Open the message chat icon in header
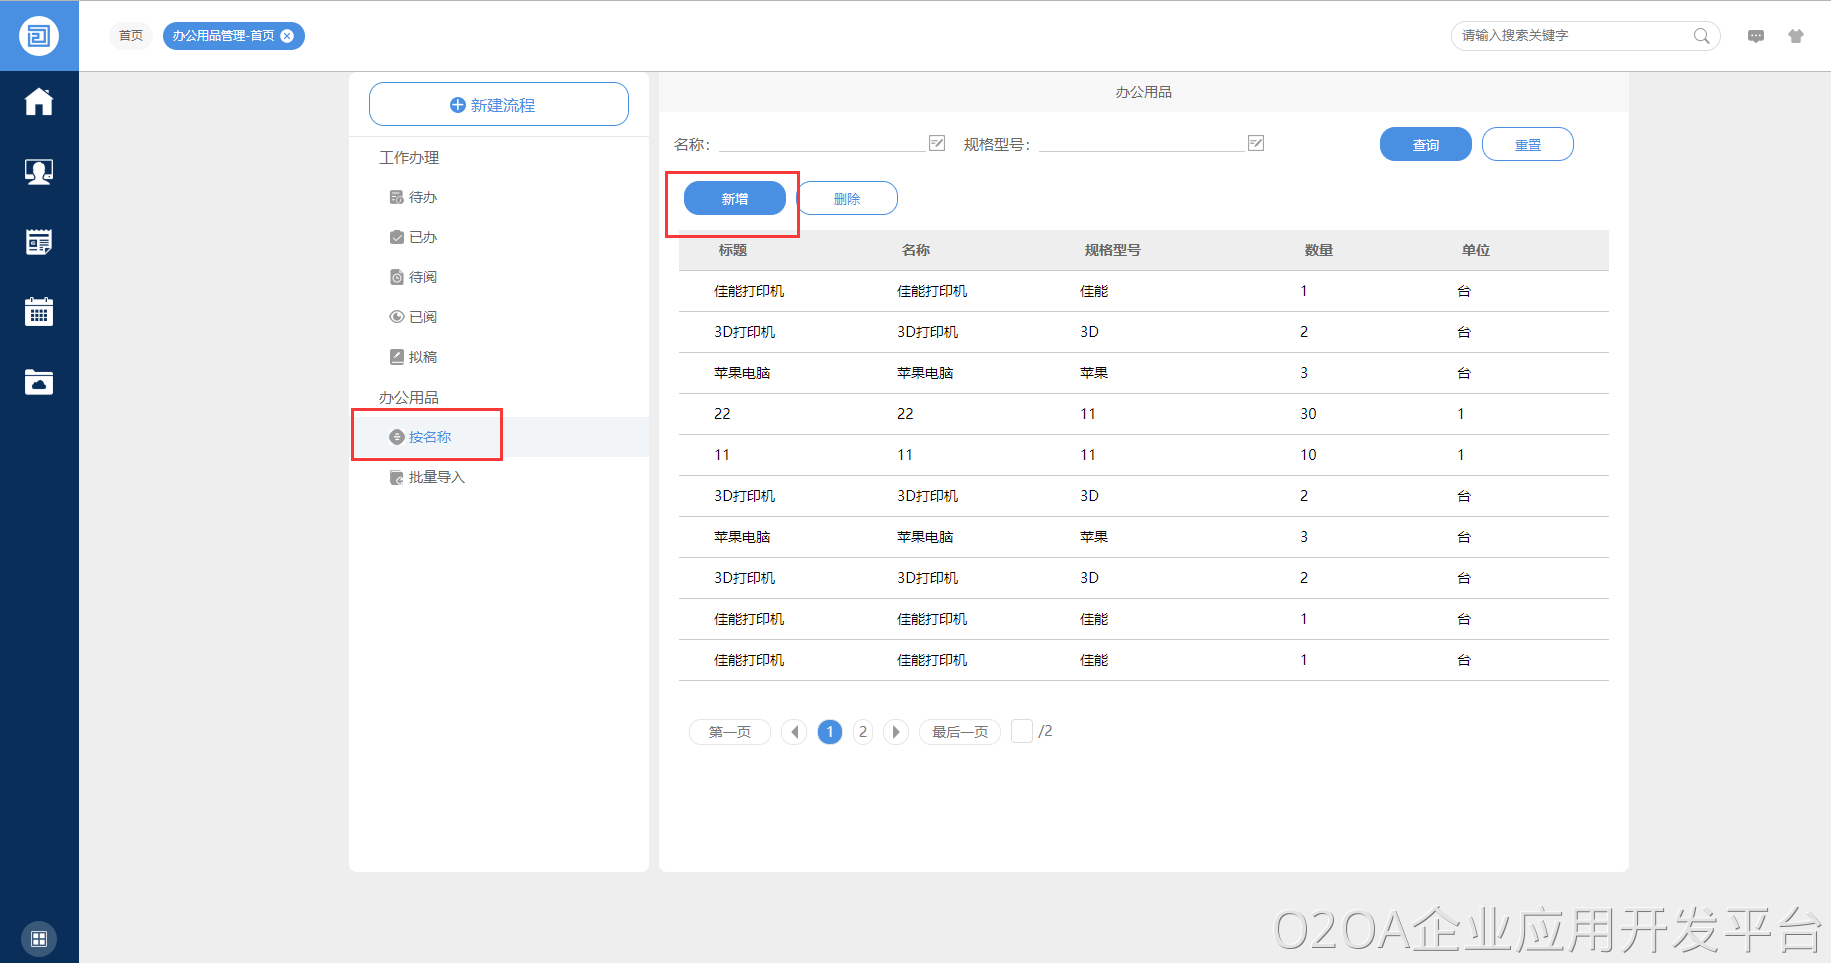The height and width of the screenshot is (963, 1831). click(1755, 36)
